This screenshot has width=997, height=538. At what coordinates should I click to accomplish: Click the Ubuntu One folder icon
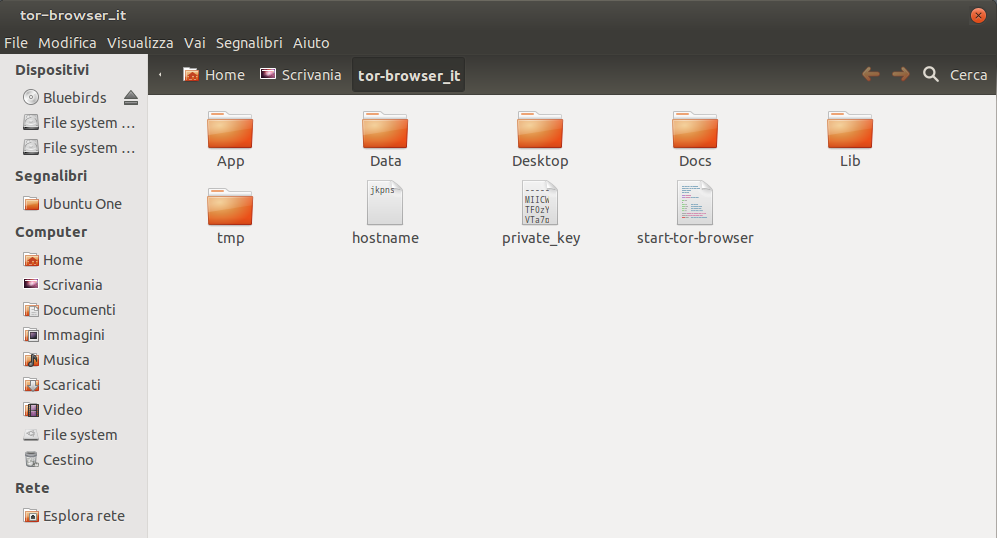(31, 203)
